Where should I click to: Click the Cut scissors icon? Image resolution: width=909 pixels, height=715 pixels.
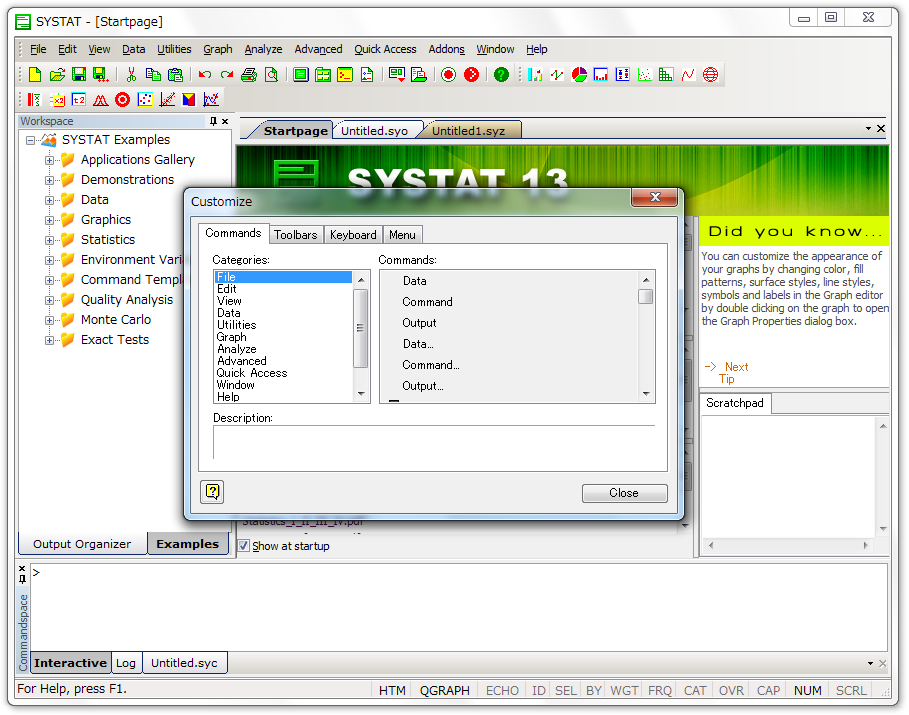pos(131,75)
